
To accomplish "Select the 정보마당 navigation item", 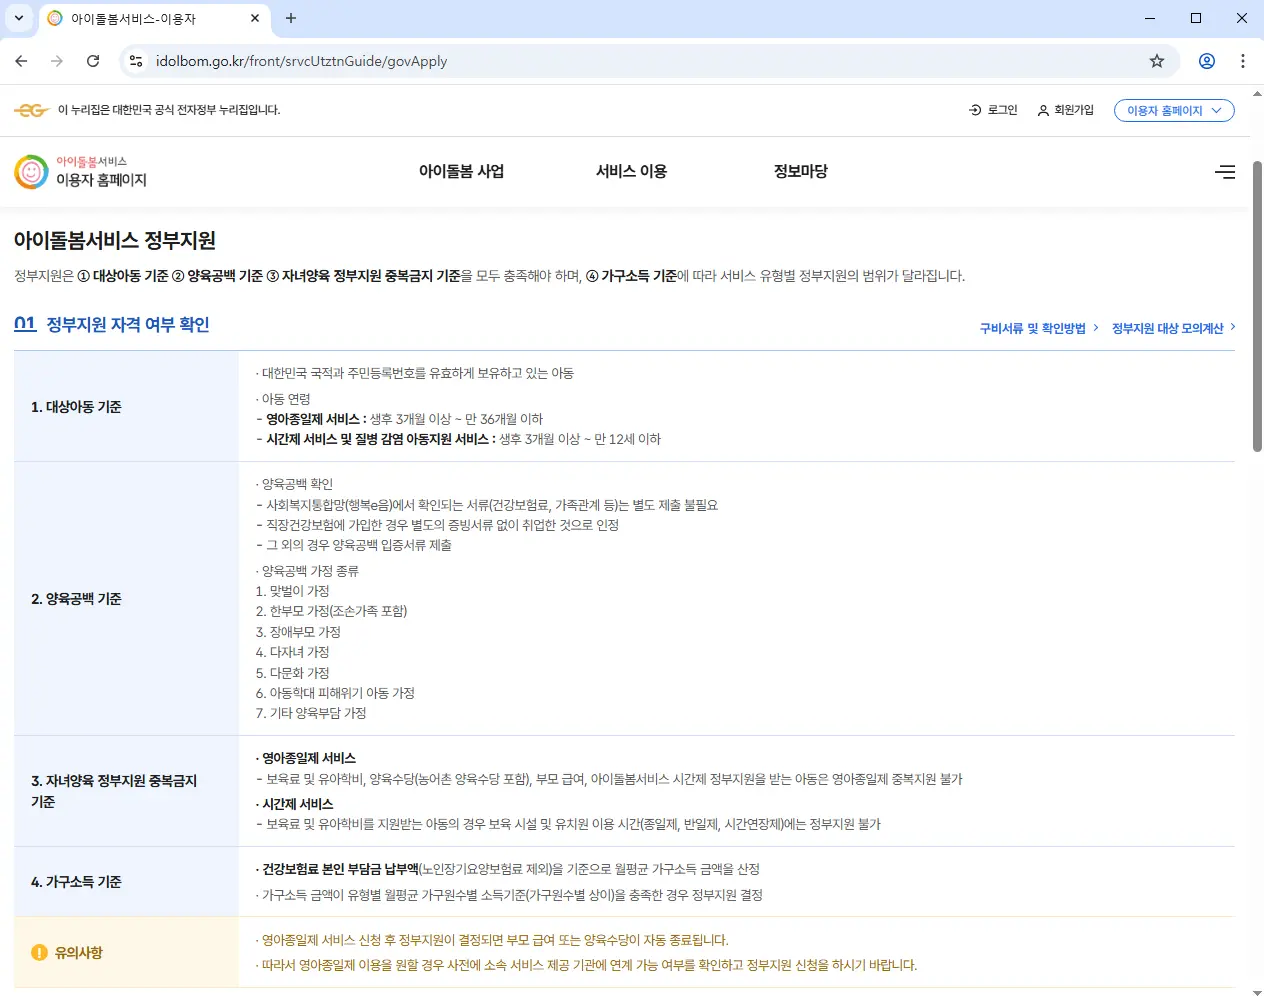I will (x=799, y=171).
